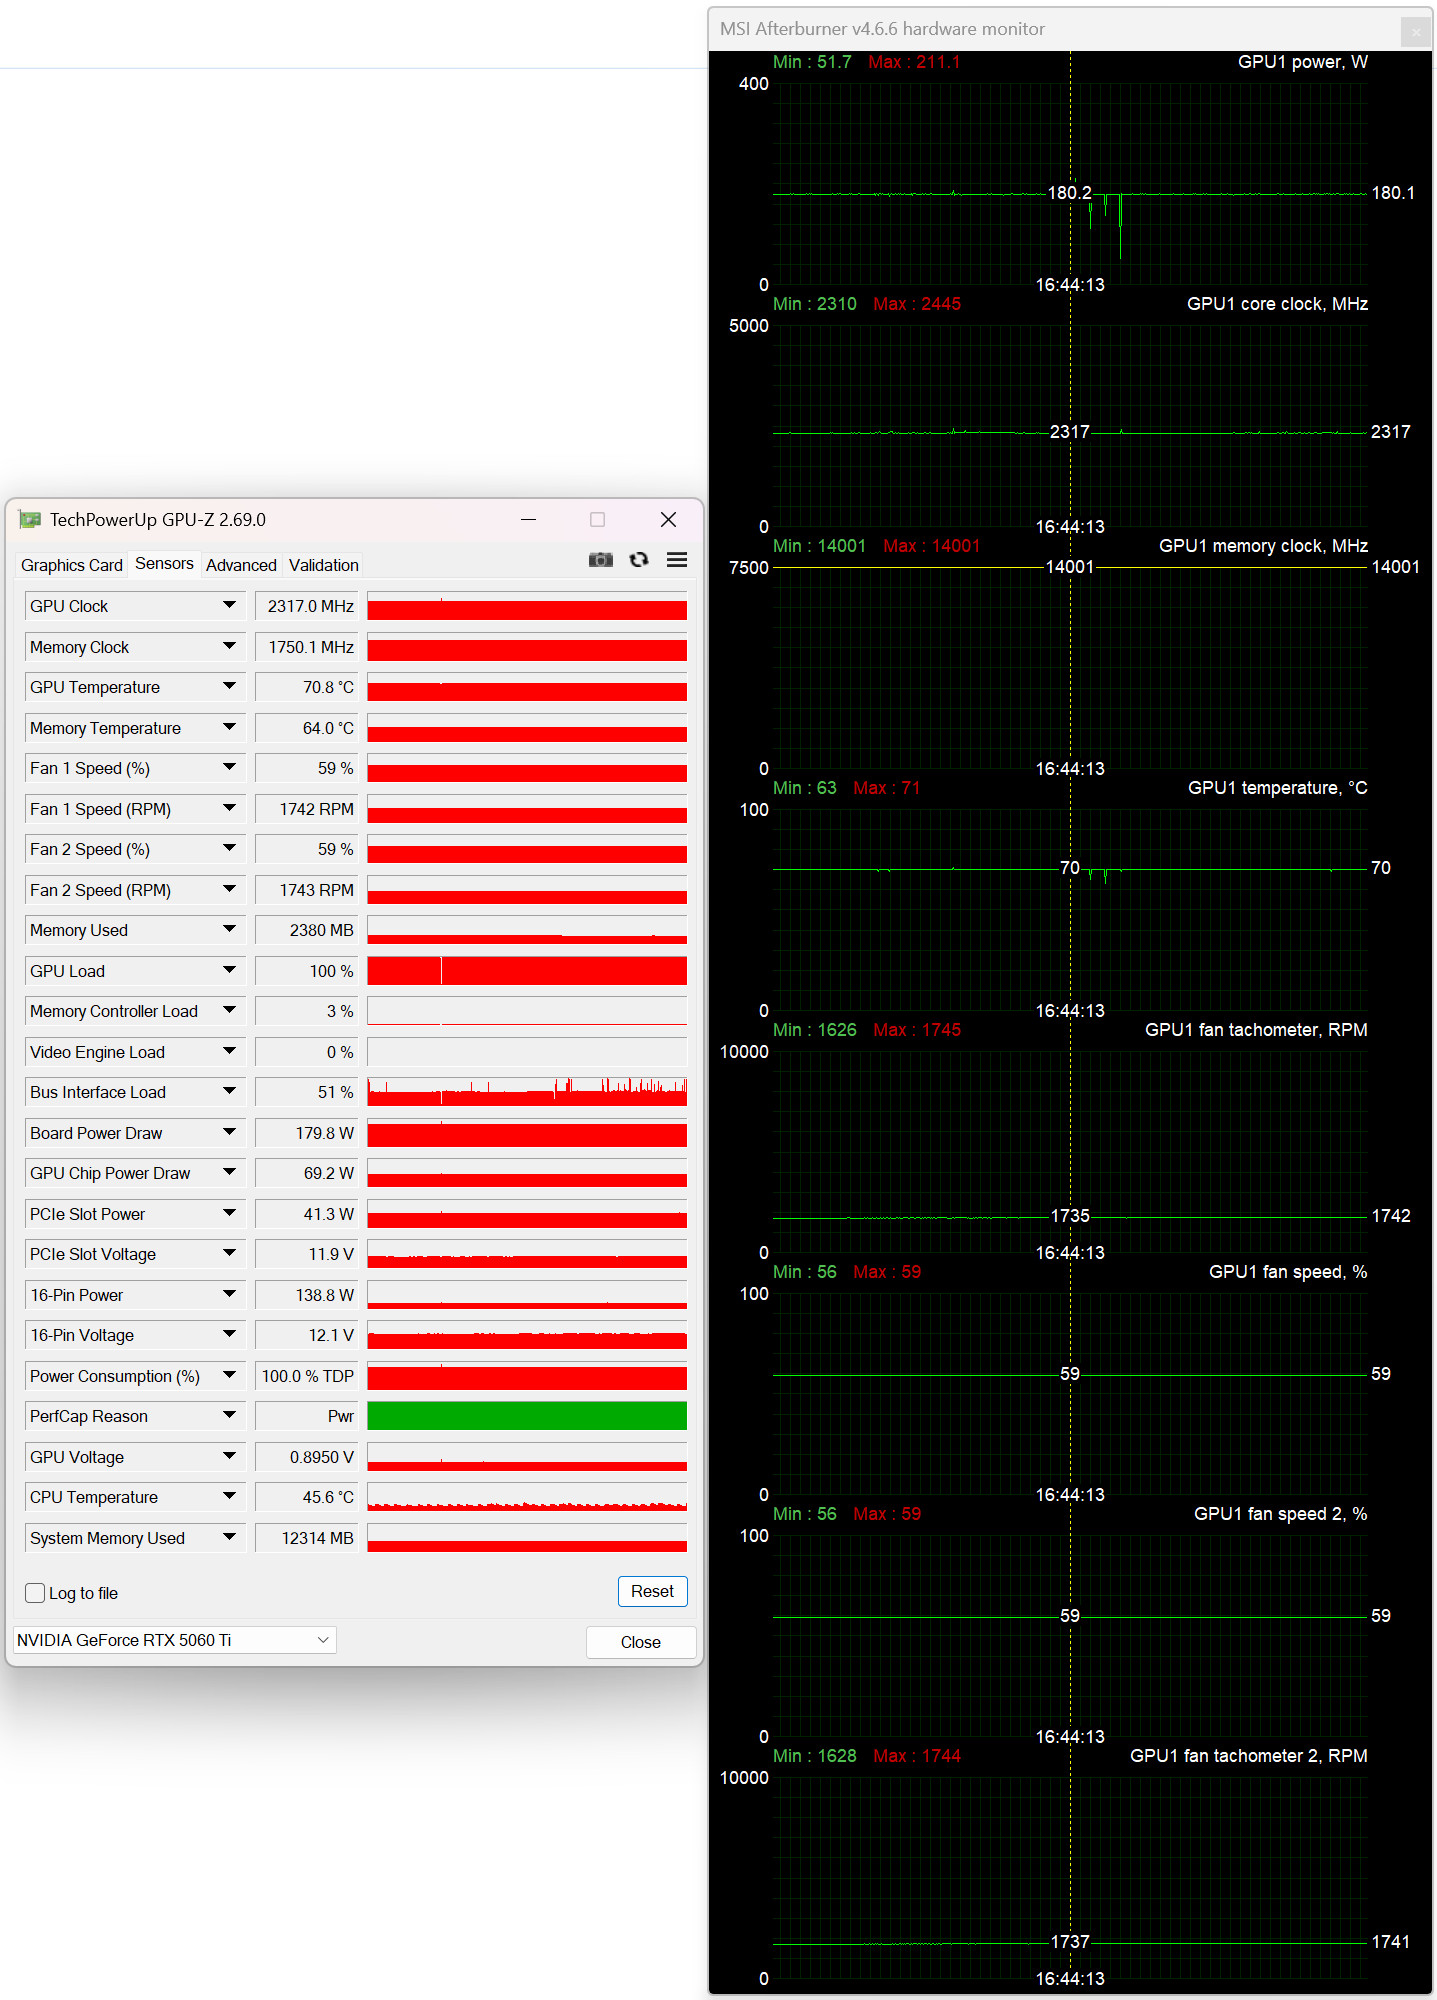
Task: Open the GPU-Z hamburger menu icon
Action: click(677, 560)
